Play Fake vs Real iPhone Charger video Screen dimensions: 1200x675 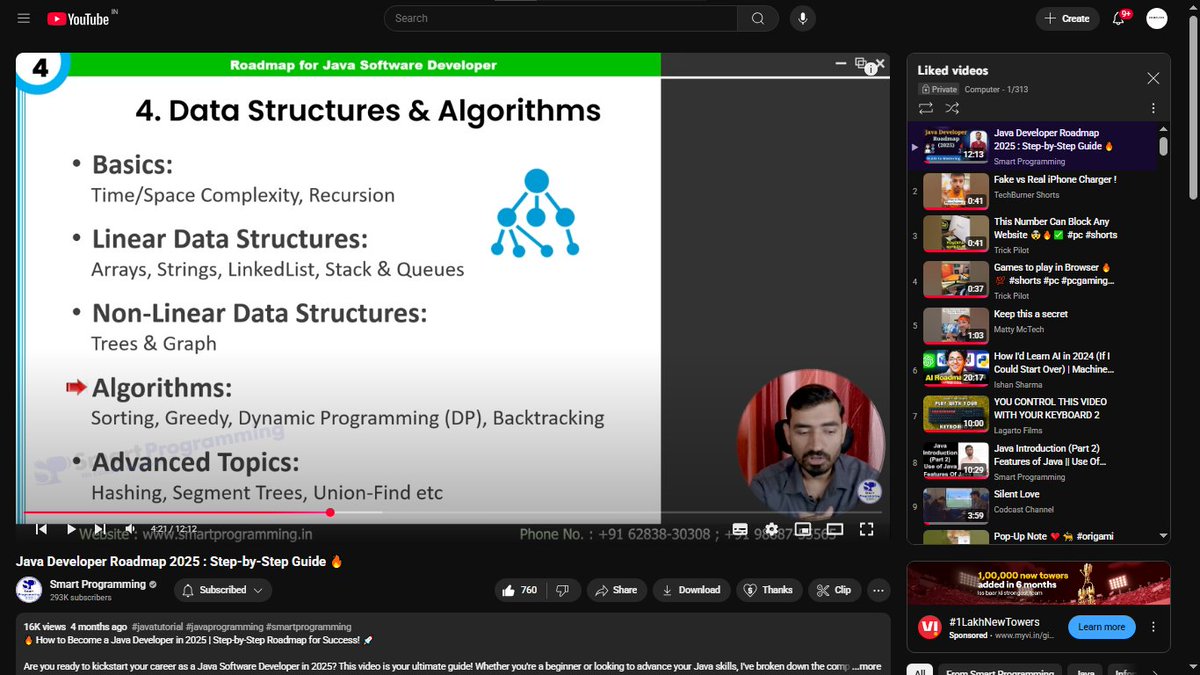coord(1031,190)
